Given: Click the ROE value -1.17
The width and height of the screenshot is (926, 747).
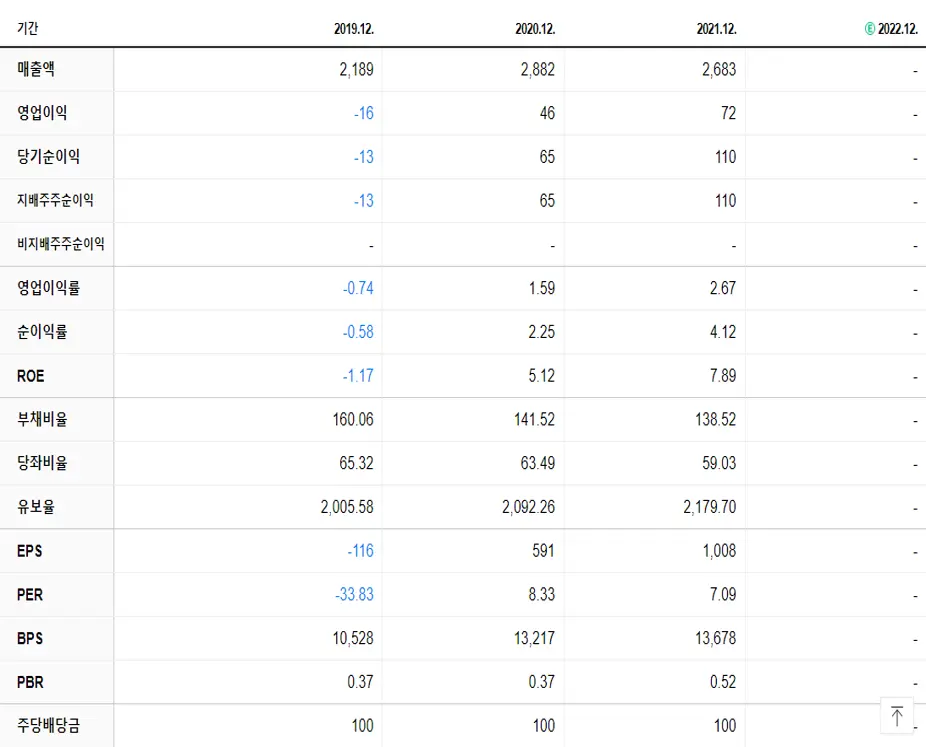Looking at the screenshot, I should (358, 376).
